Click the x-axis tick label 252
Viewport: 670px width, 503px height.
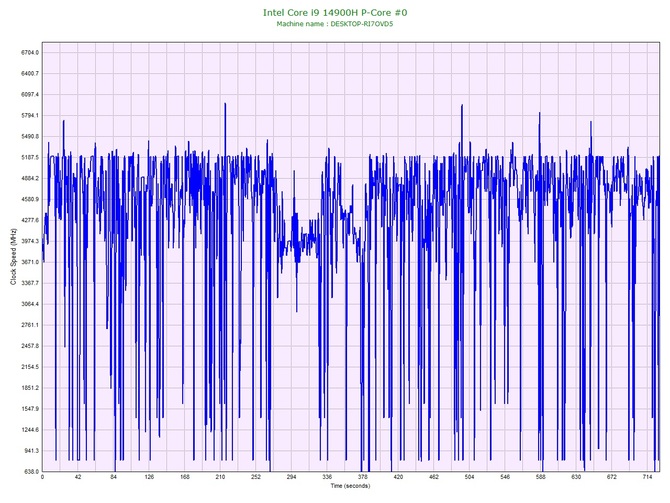pos(256,477)
